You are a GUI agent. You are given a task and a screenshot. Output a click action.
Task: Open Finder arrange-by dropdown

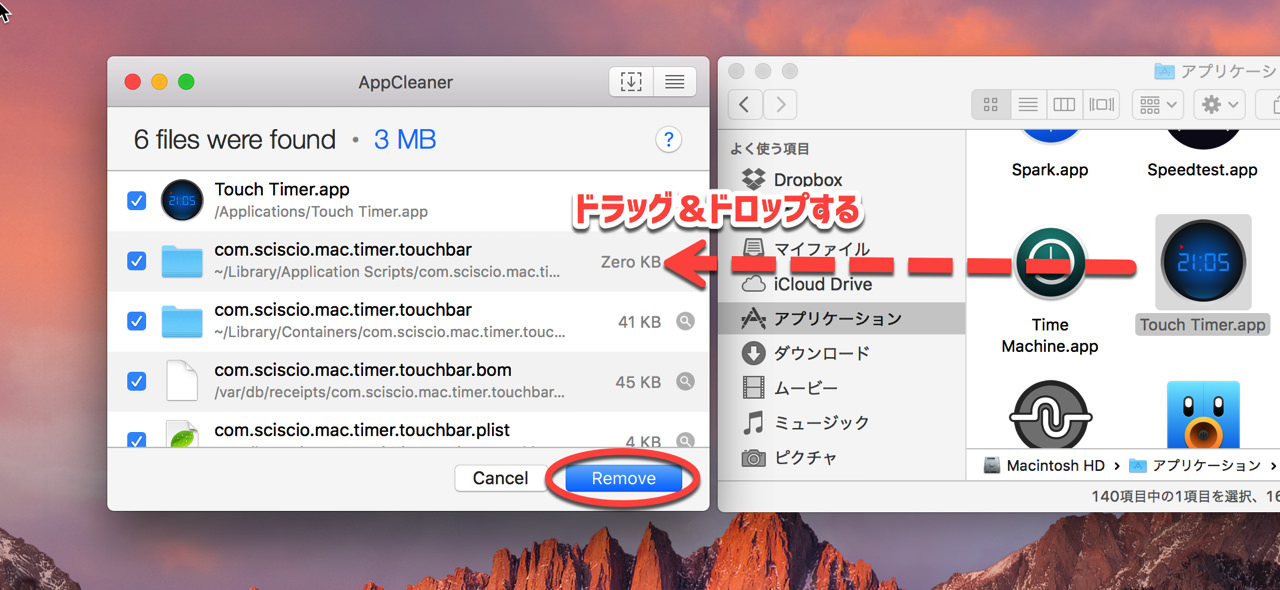[1158, 103]
